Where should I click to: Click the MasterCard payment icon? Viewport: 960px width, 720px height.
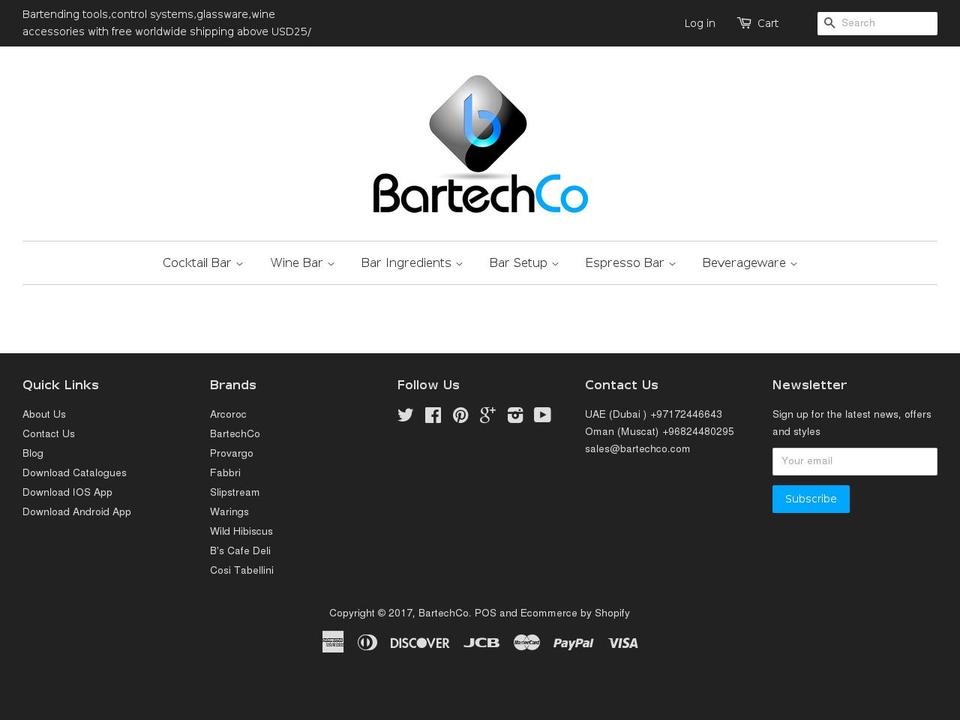click(x=527, y=642)
